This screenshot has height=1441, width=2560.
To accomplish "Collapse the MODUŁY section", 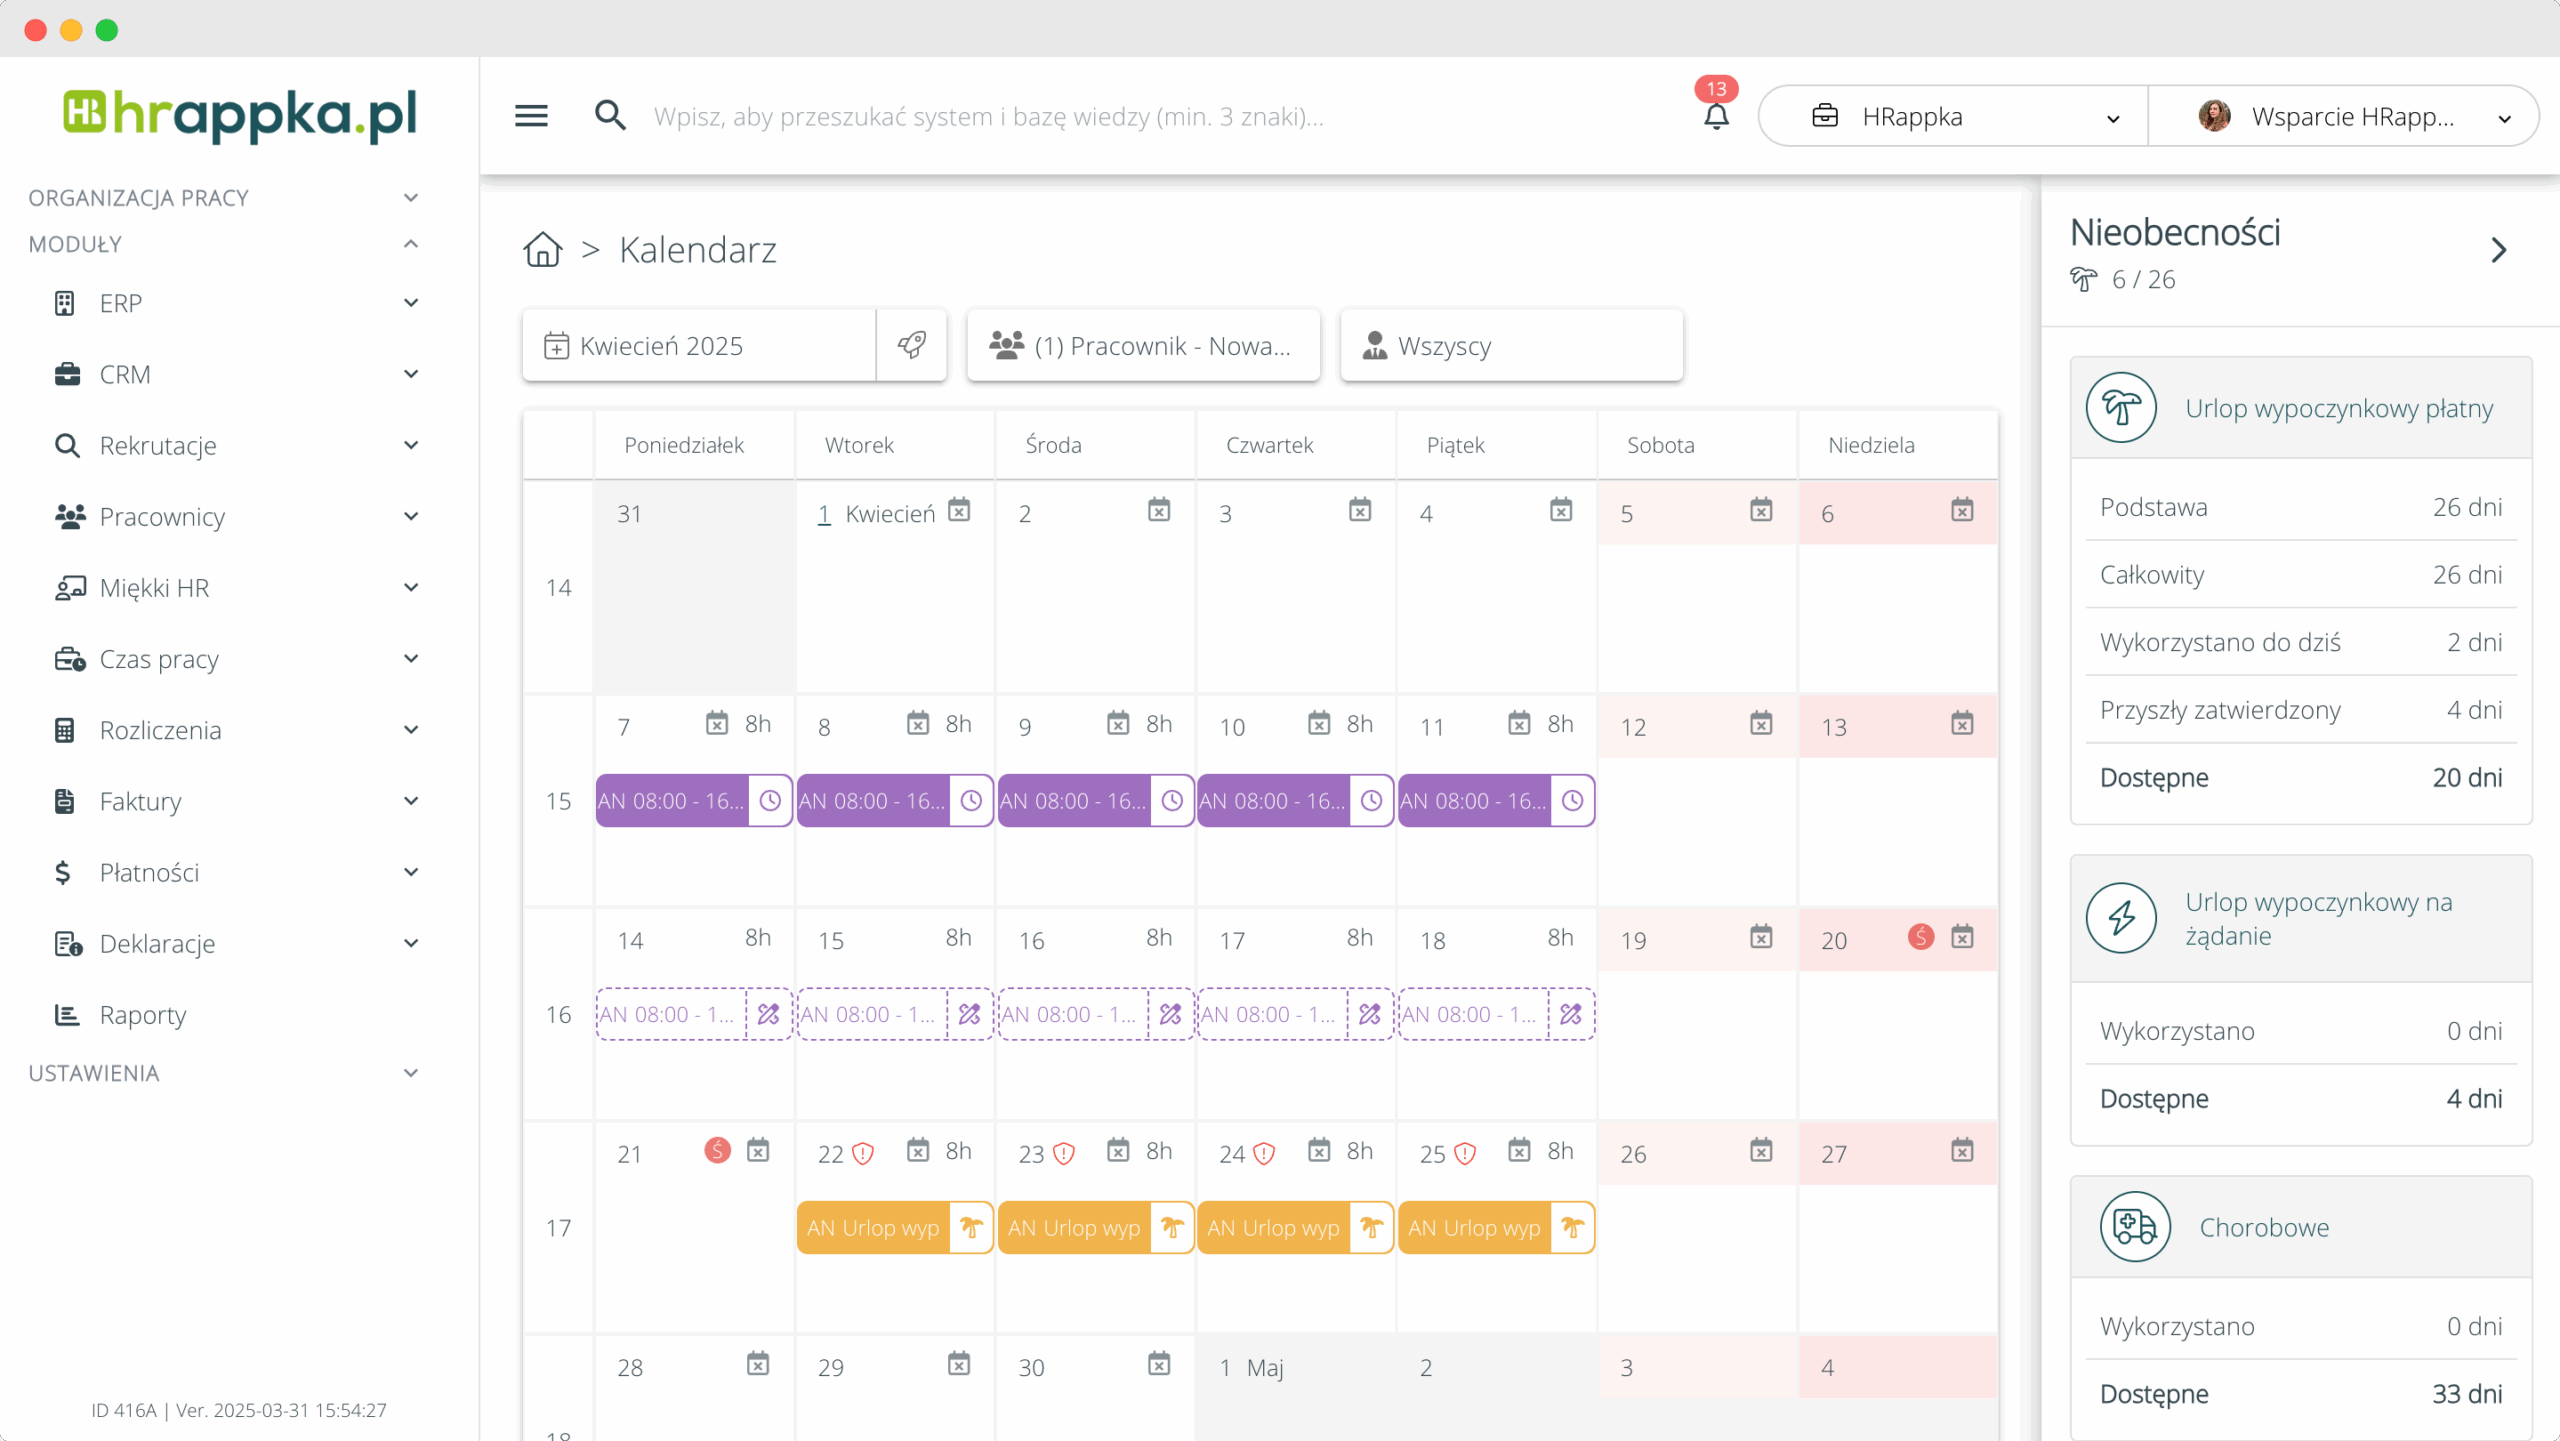I will 410,244.
